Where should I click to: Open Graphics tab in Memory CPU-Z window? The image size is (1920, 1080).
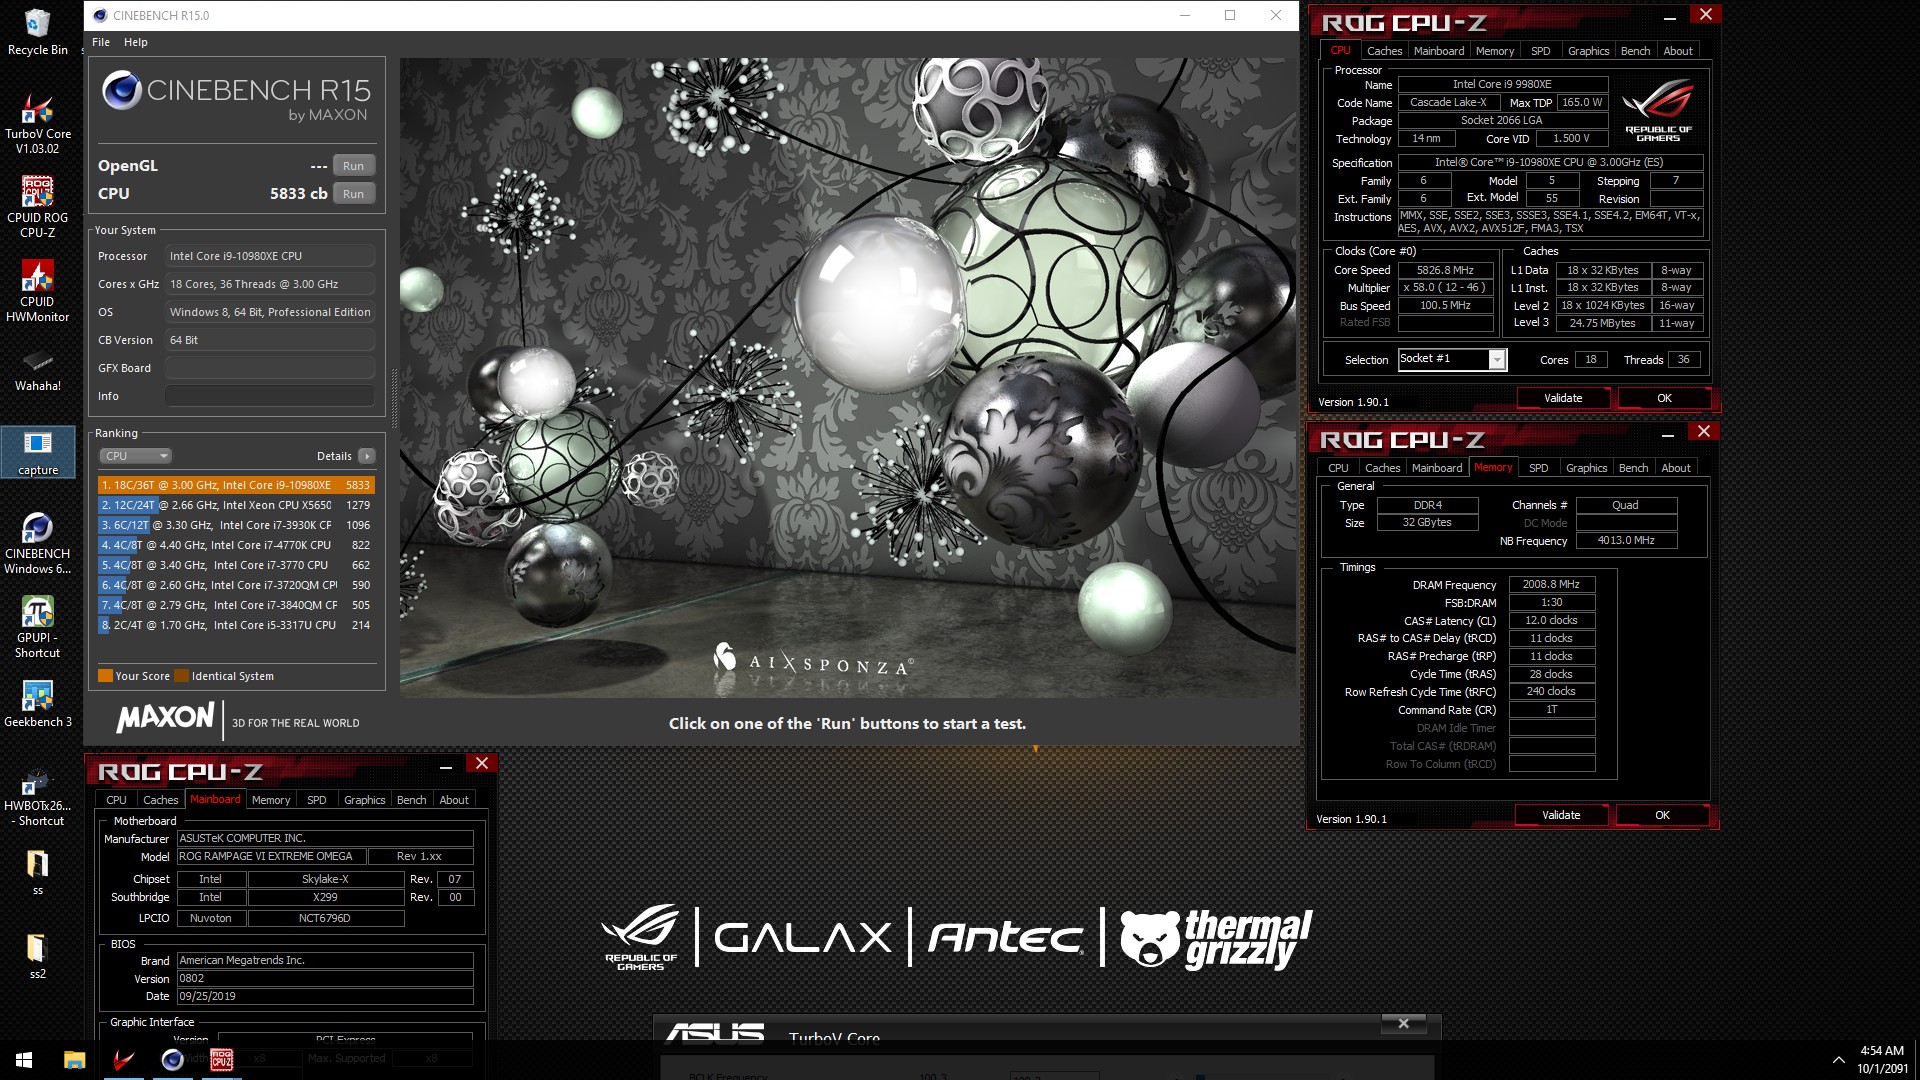1586,468
